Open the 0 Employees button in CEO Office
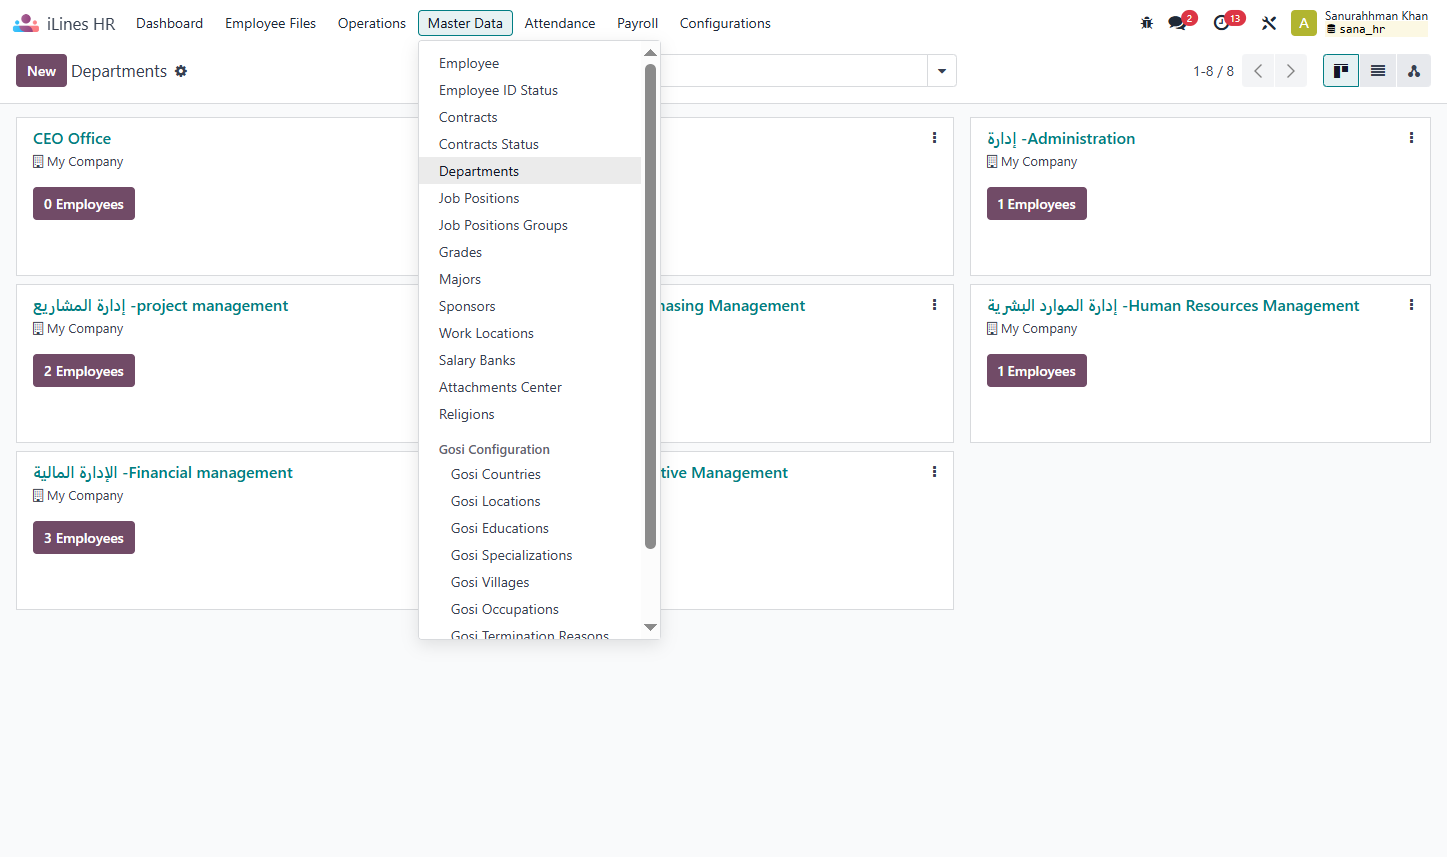 [84, 204]
